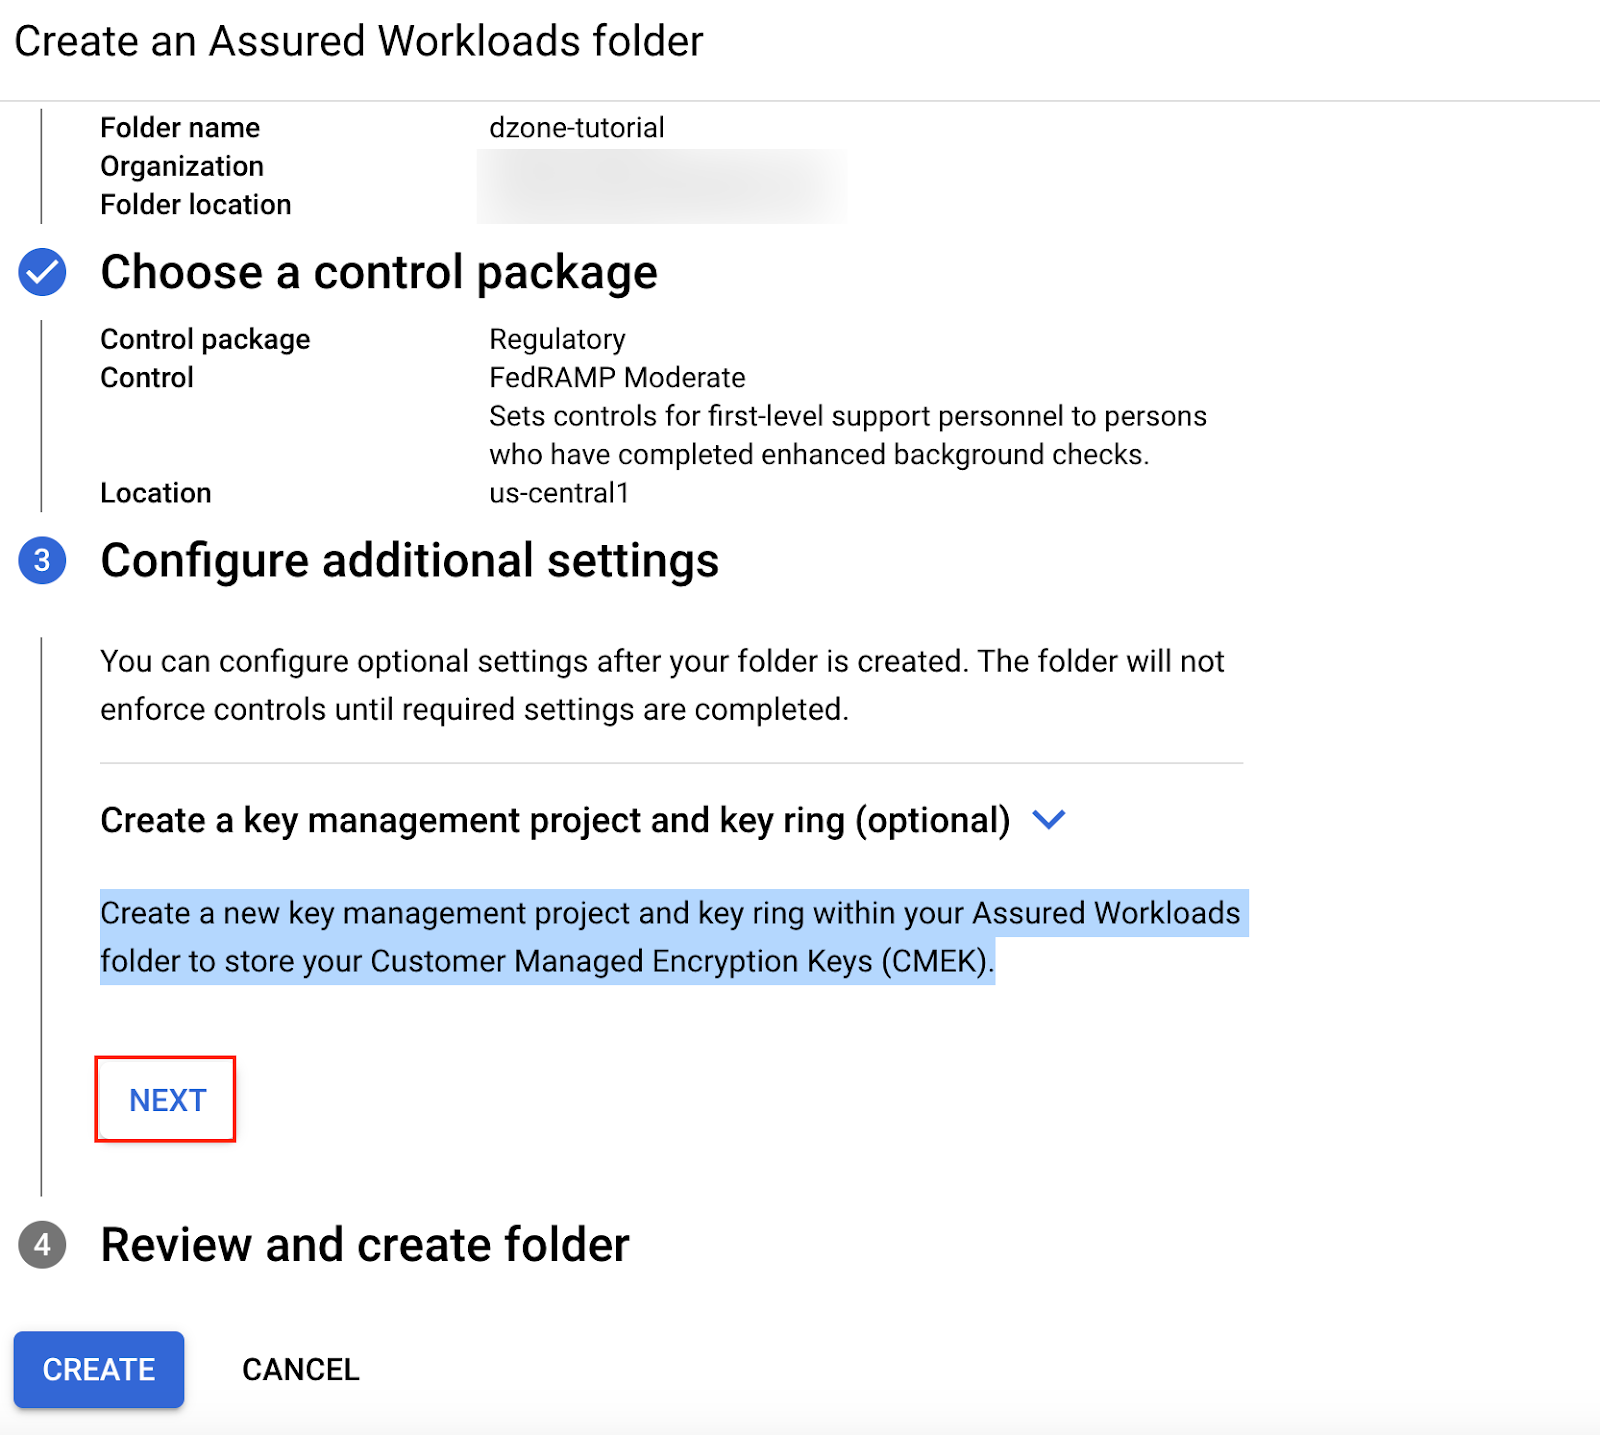
Task: Click the CANCEL option
Action: (300, 1369)
